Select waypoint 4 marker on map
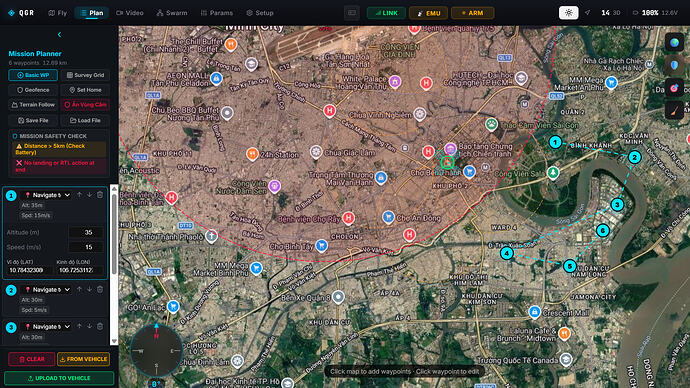690x388 pixels. point(506,253)
